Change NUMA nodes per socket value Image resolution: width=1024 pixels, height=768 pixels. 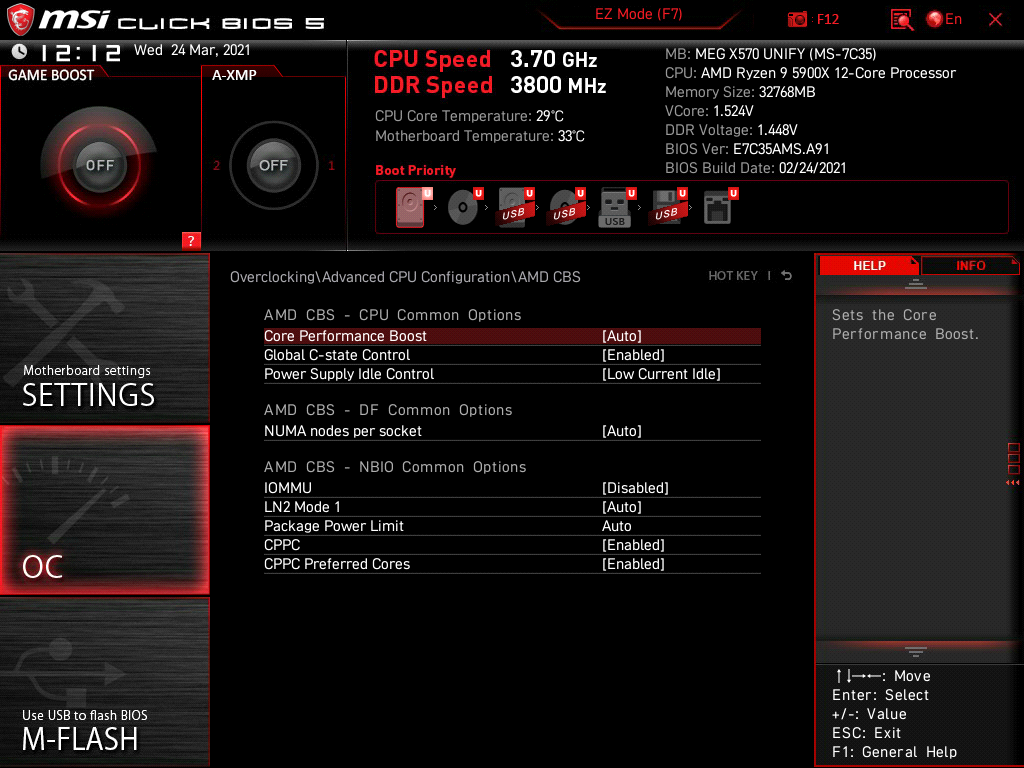[x=622, y=431]
